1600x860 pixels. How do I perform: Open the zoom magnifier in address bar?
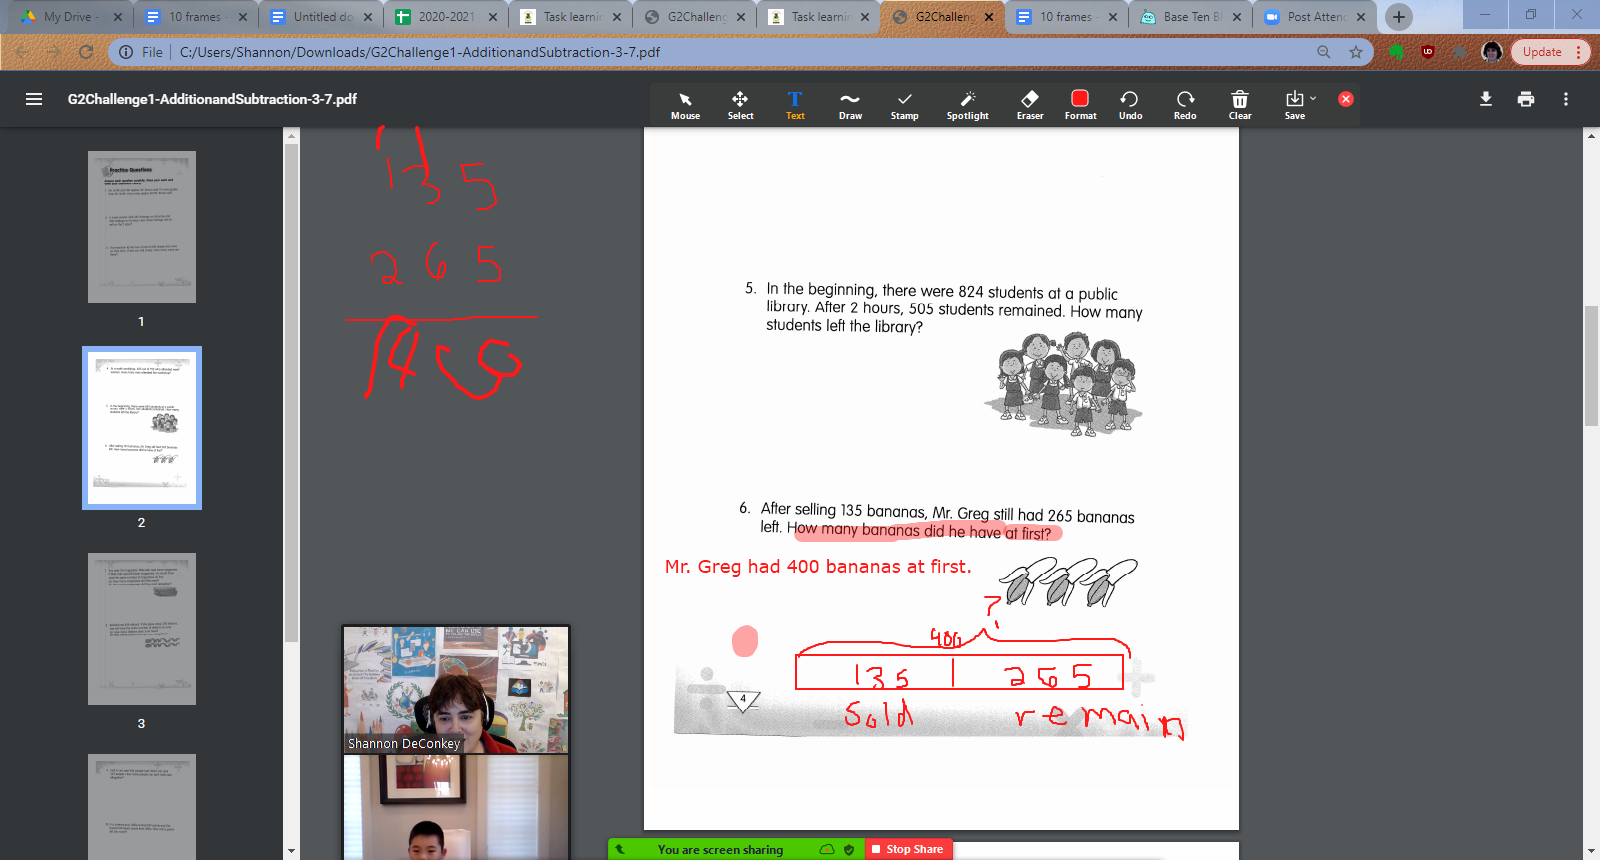(x=1324, y=52)
